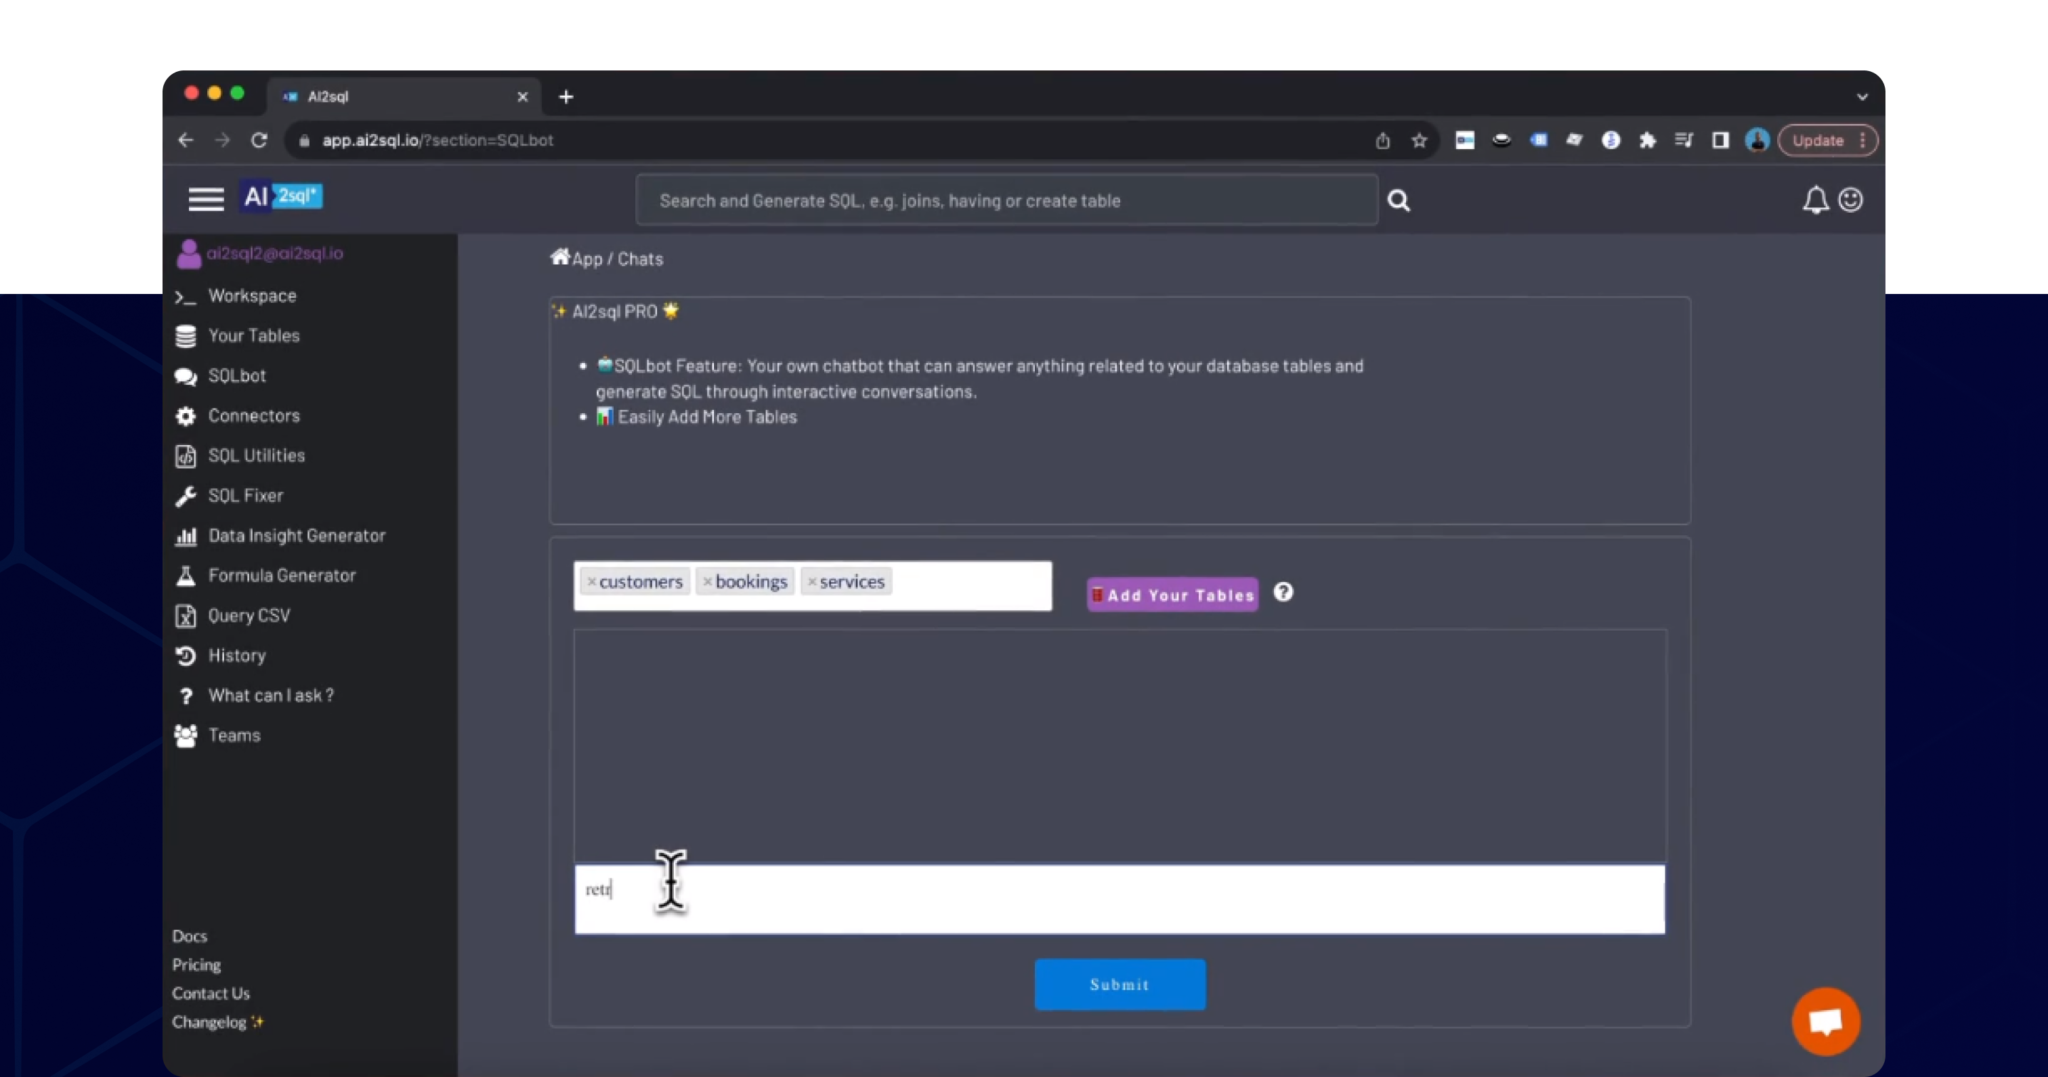This screenshot has width=2048, height=1077.
Task: Open the notifications bell
Action: (1814, 201)
